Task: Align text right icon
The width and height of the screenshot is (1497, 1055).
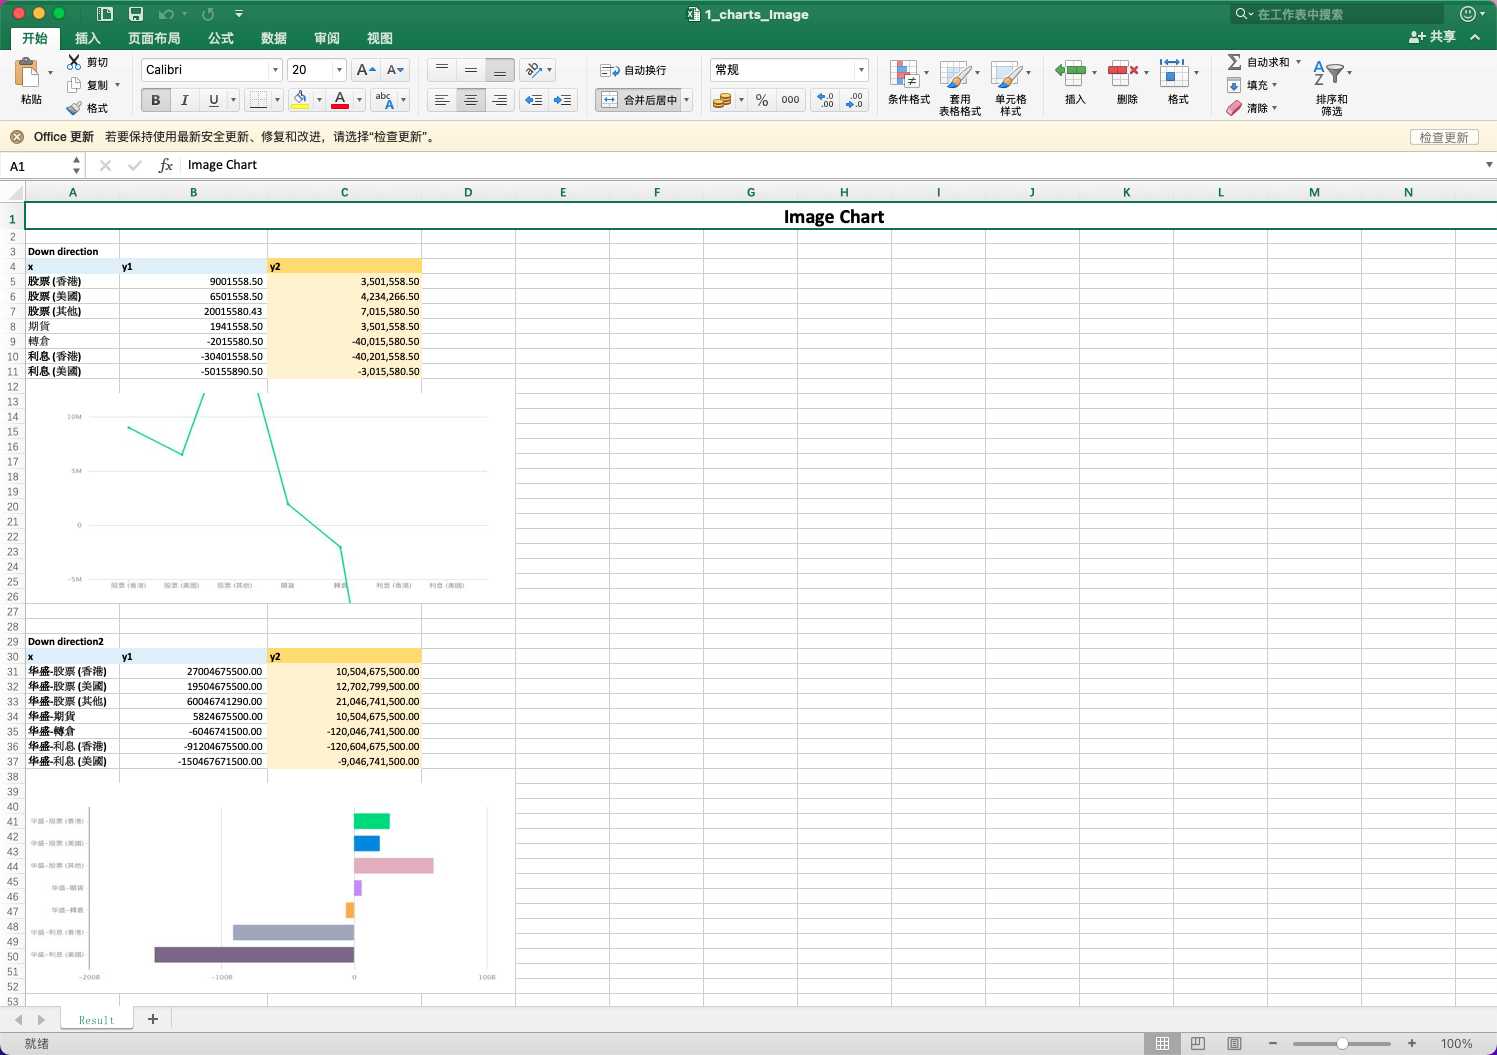Action: pos(500,100)
